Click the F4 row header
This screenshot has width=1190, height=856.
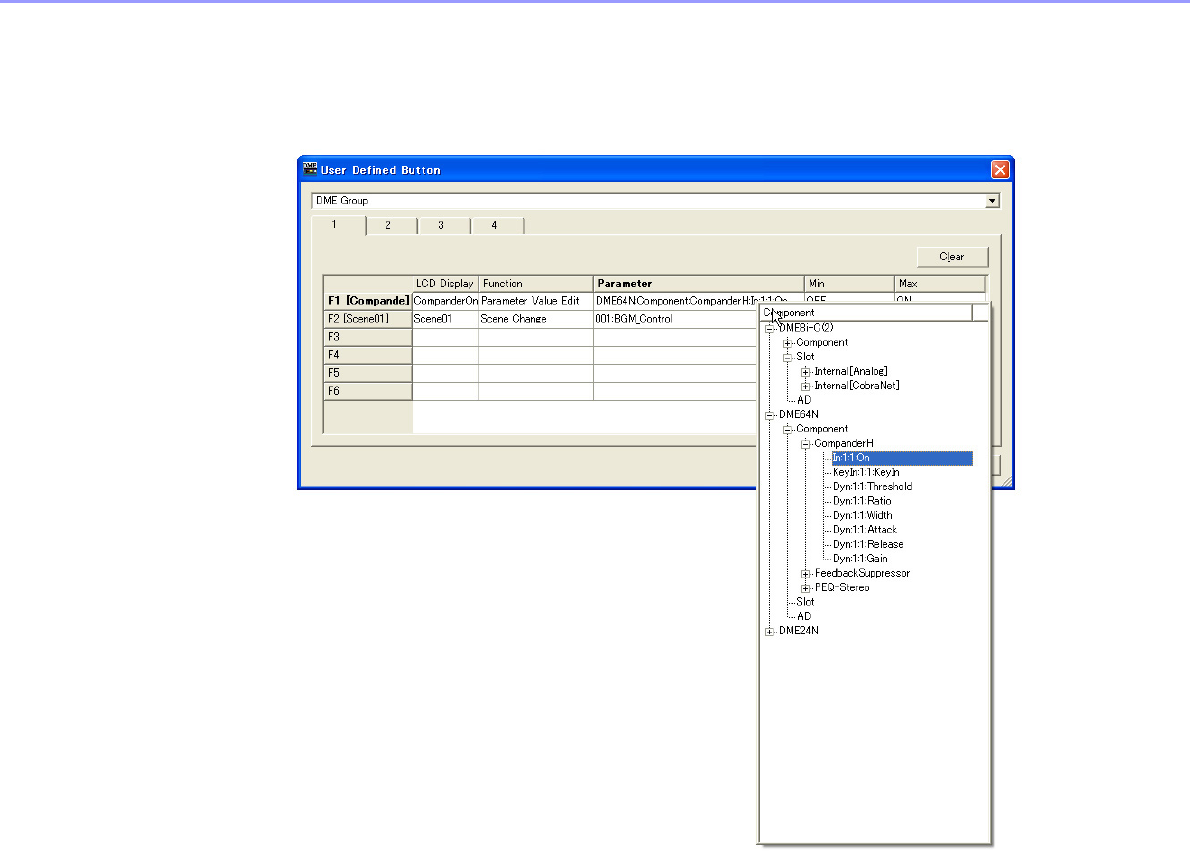pyautogui.click(x=368, y=355)
